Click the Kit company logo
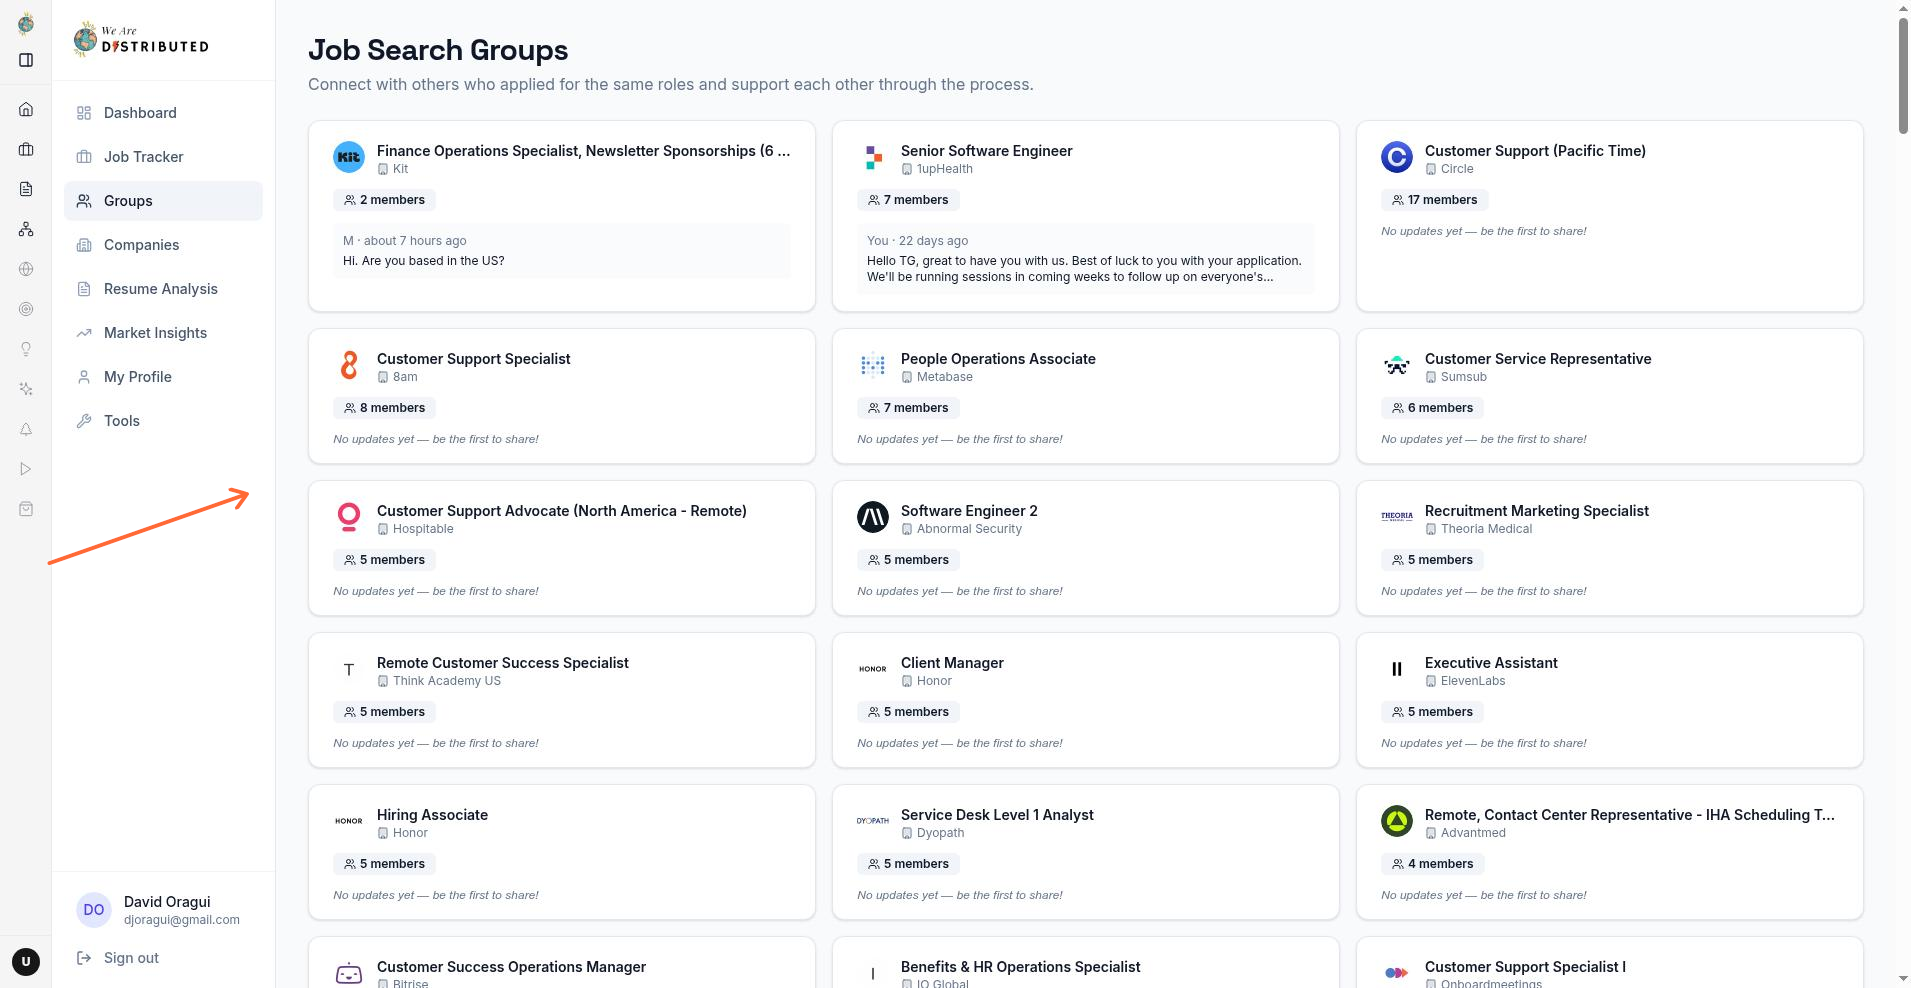 (349, 157)
